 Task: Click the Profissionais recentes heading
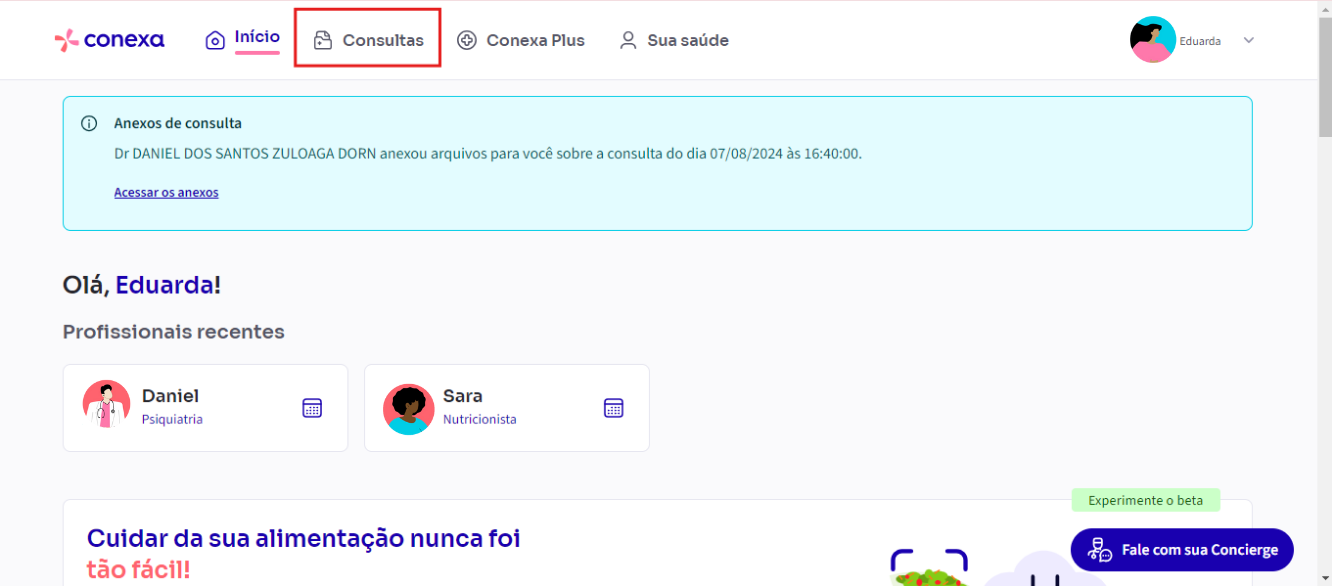(x=174, y=332)
